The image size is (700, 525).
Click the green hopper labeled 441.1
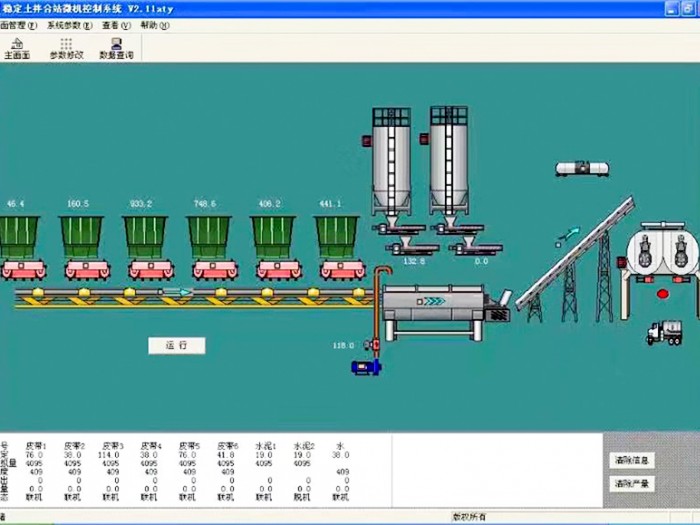[337, 237]
